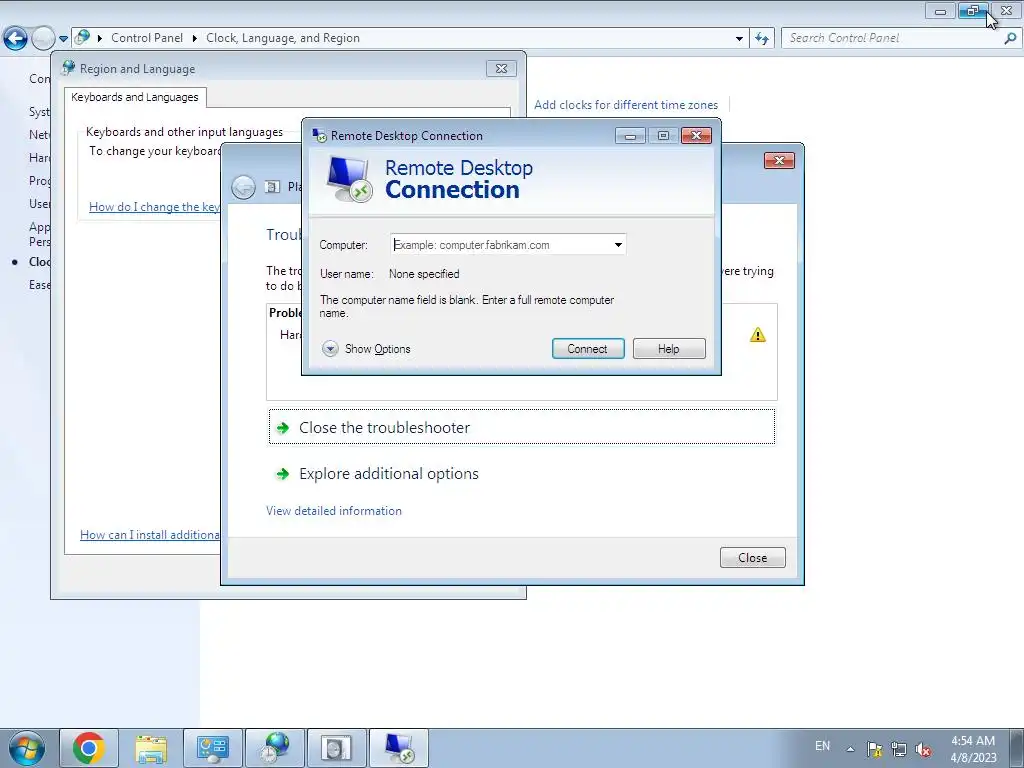Click green arrow beside Explore additional options

[283, 474]
